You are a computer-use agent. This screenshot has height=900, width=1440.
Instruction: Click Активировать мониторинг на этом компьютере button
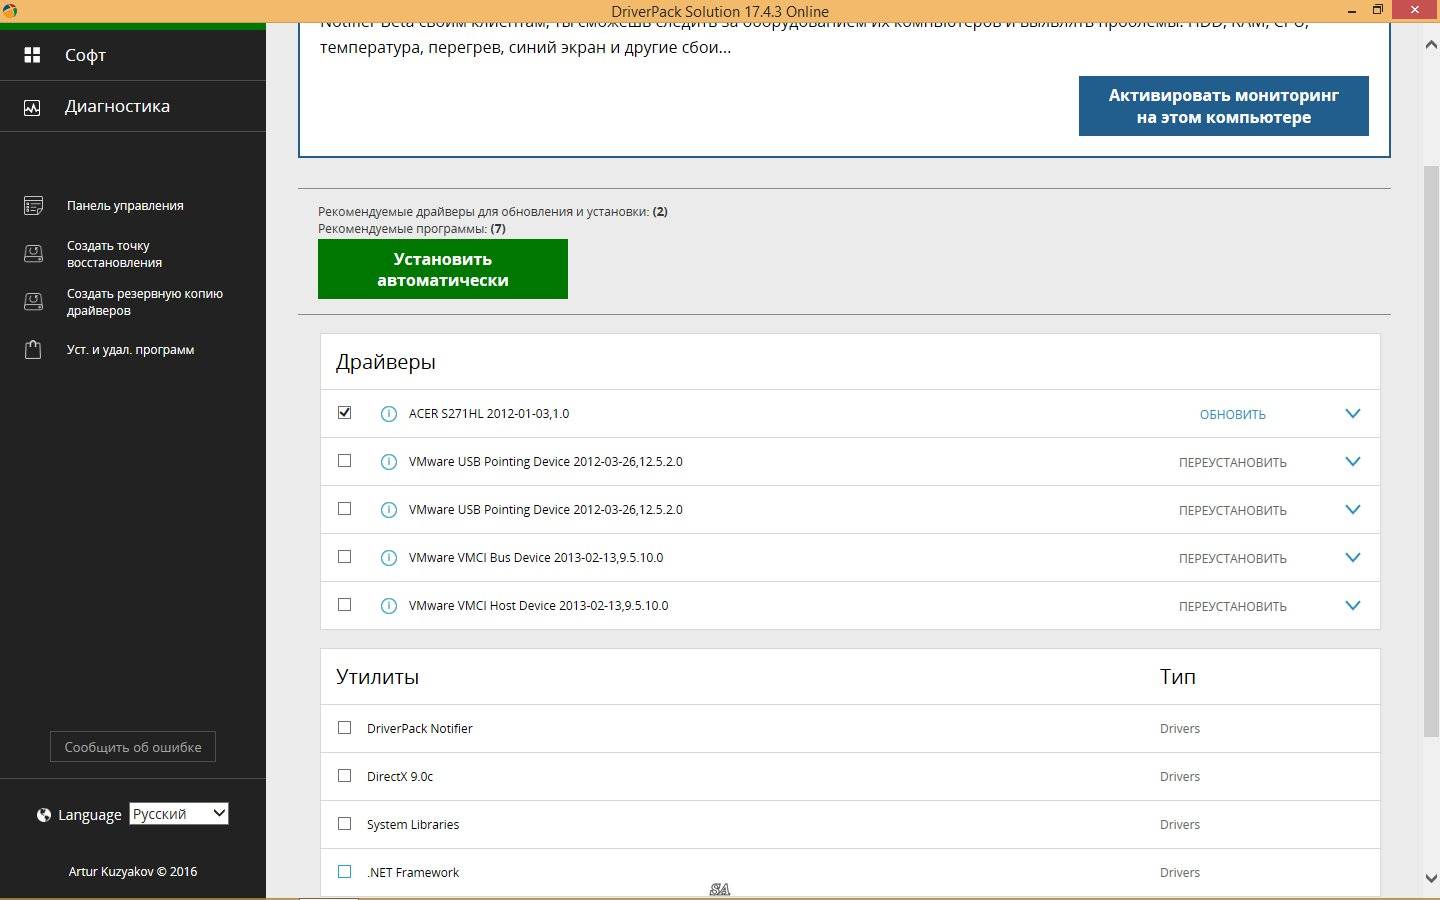[x=1224, y=106]
